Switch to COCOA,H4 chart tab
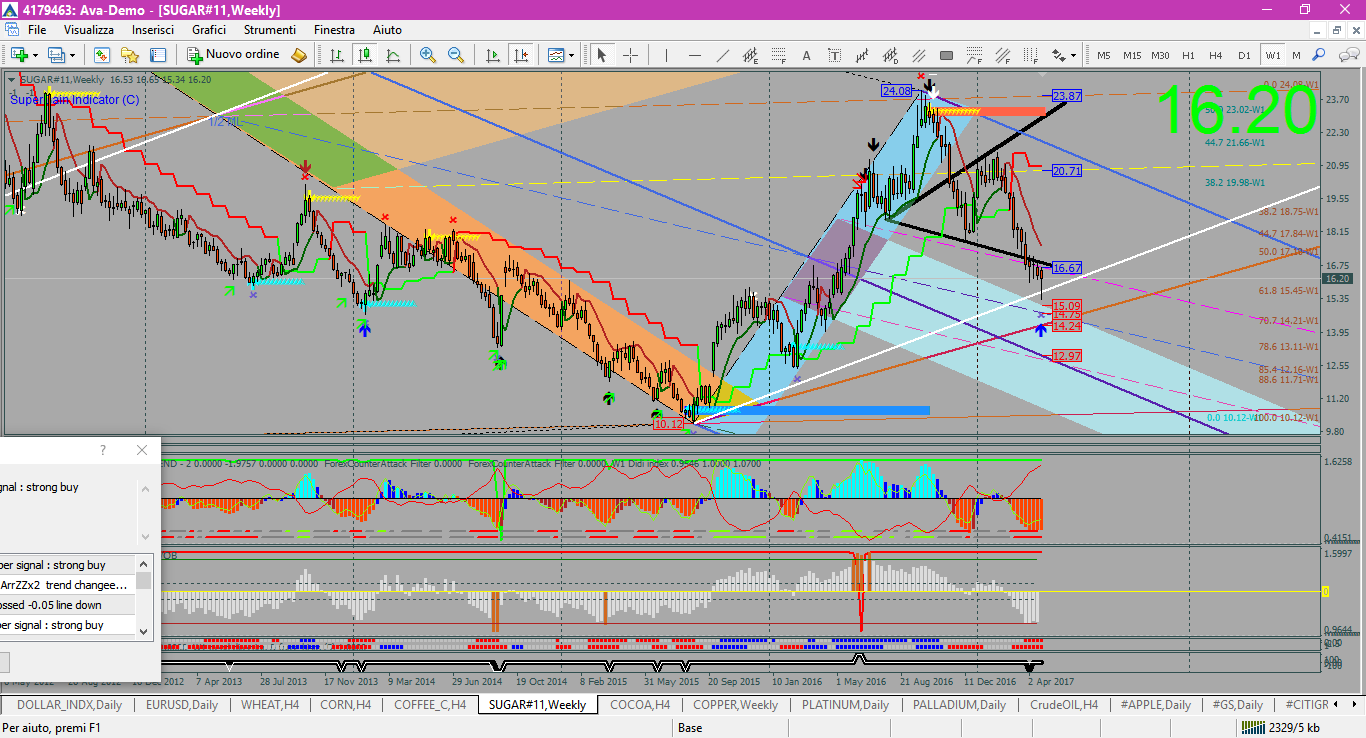This screenshot has height=738, width=1366. pos(640,704)
